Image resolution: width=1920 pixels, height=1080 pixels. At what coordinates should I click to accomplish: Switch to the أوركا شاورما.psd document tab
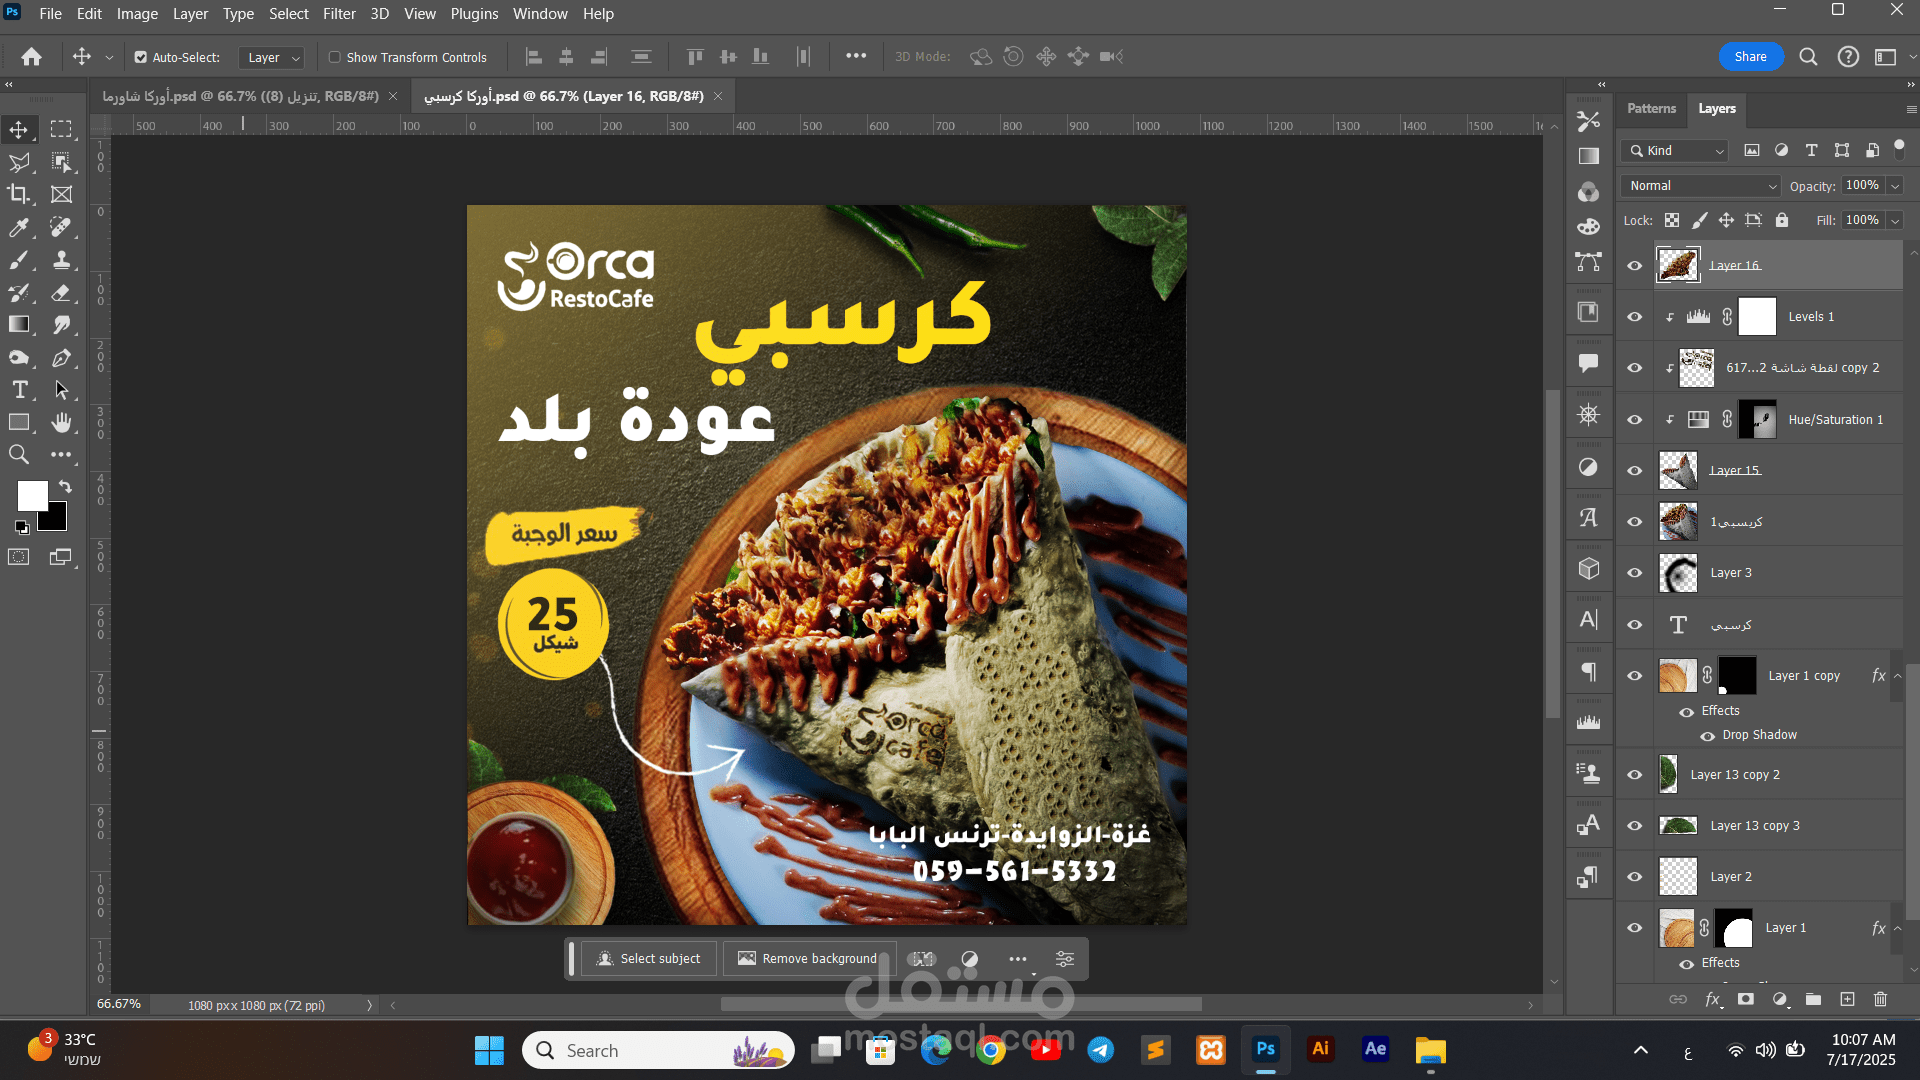[x=240, y=96]
